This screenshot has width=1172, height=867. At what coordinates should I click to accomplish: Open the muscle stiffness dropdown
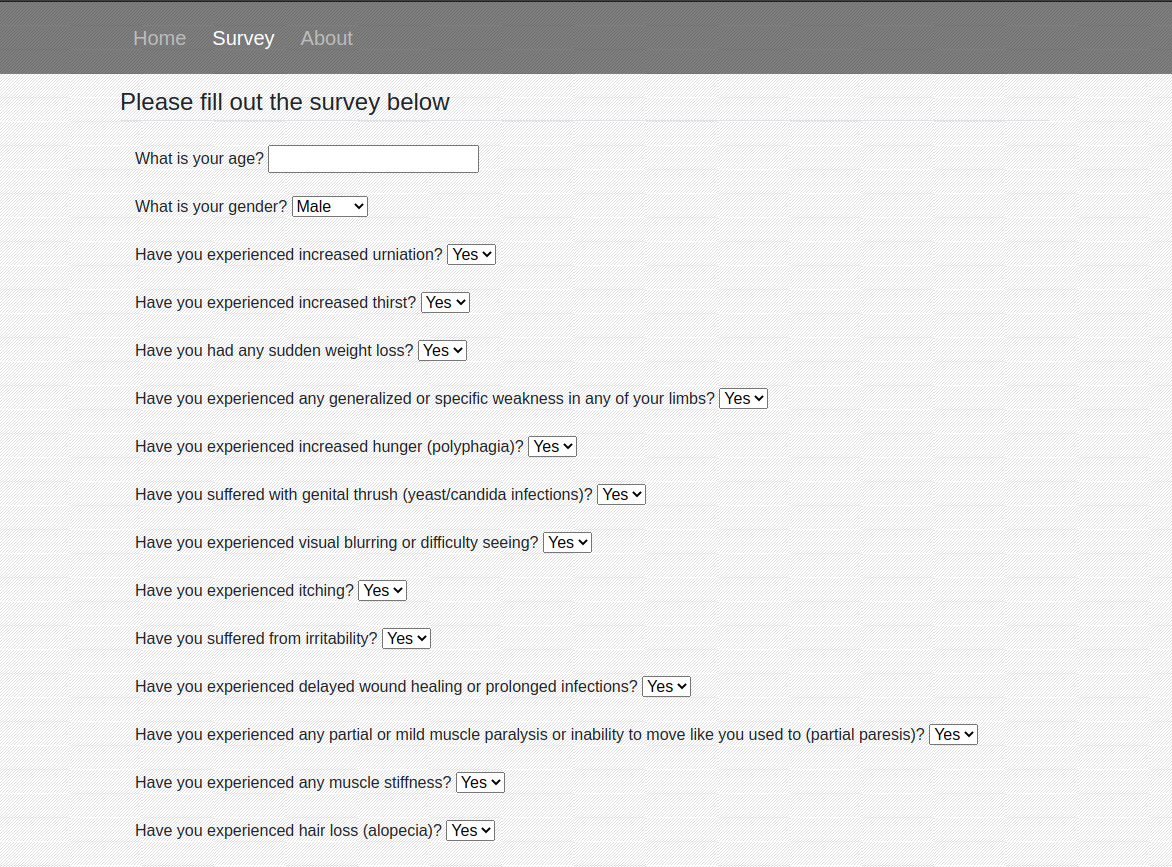tap(481, 783)
